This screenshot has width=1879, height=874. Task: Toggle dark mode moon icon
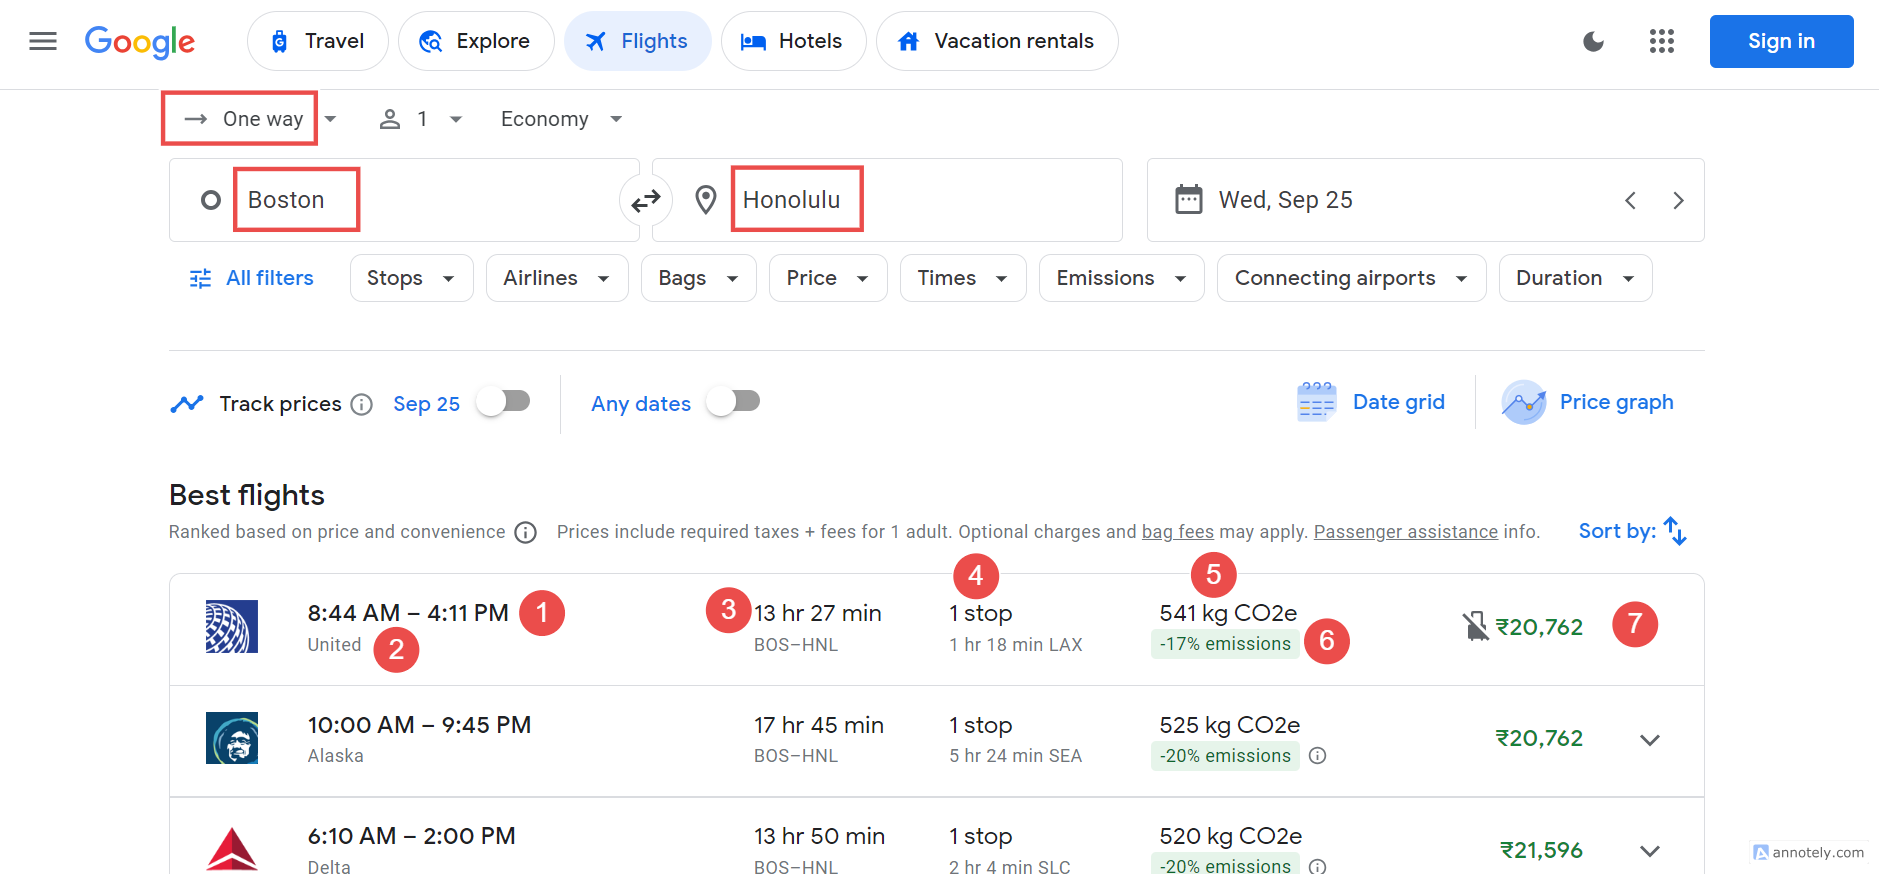pos(1593,41)
